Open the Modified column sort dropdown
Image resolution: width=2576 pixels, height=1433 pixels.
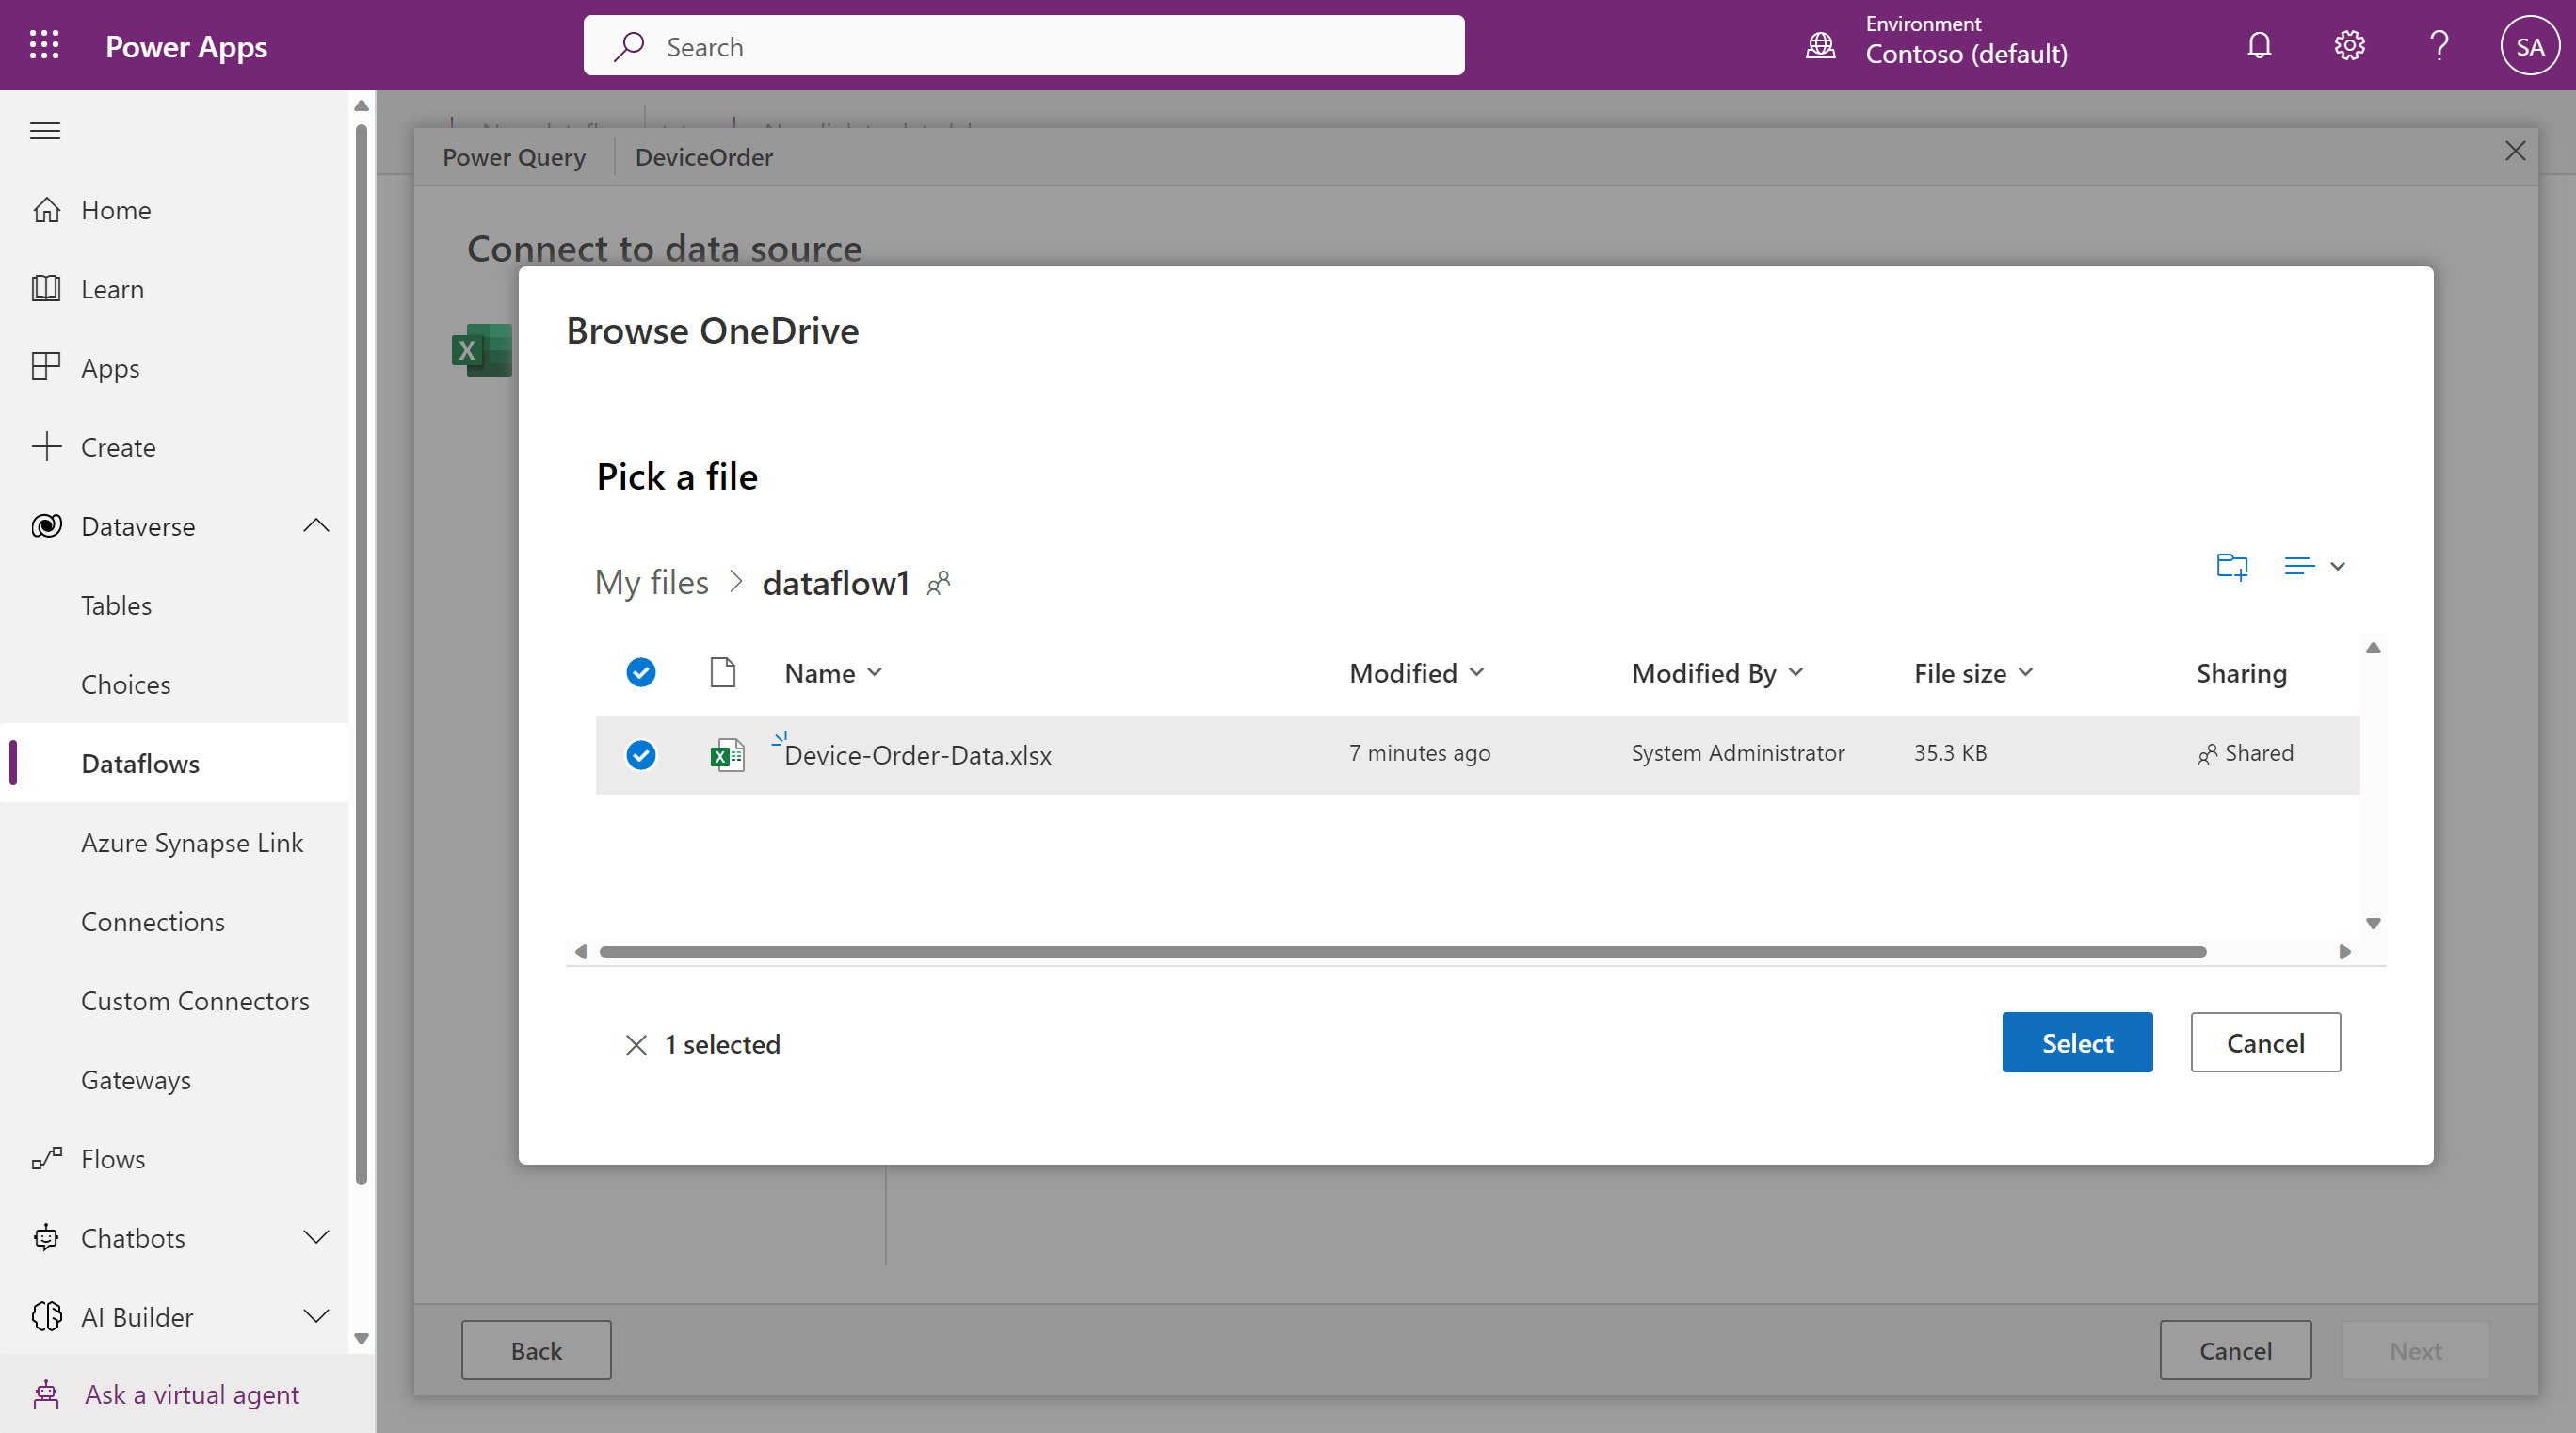(1478, 672)
